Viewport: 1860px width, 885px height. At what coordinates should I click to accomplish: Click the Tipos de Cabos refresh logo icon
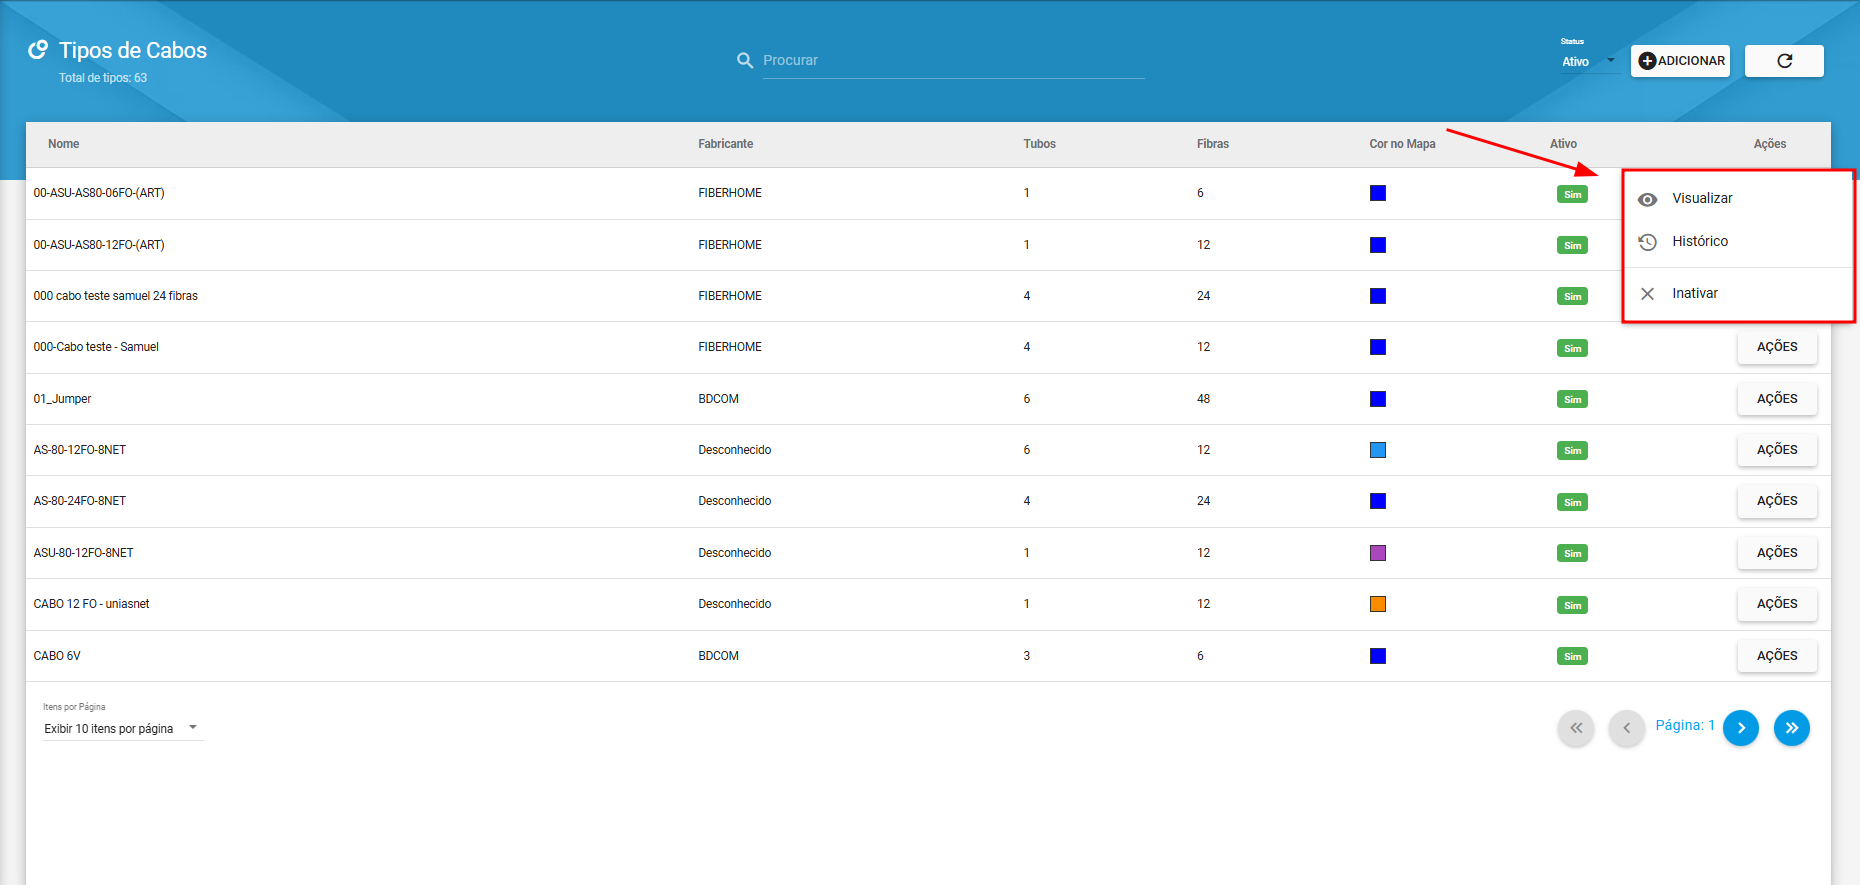pyautogui.click(x=38, y=49)
